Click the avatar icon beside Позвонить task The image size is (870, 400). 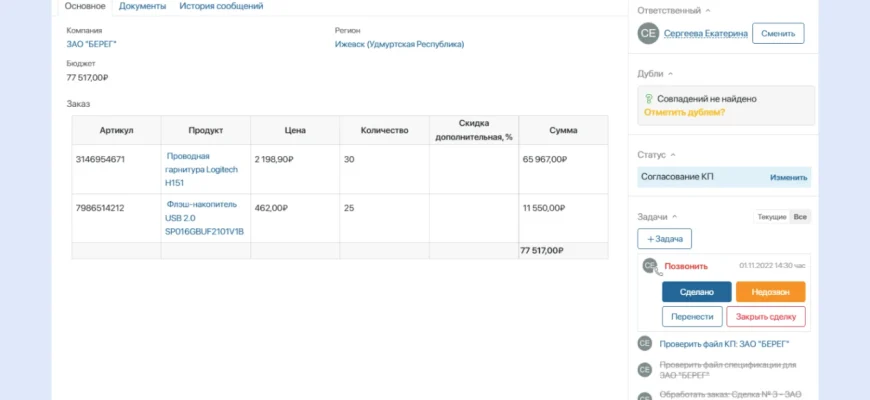pyautogui.click(x=649, y=266)
